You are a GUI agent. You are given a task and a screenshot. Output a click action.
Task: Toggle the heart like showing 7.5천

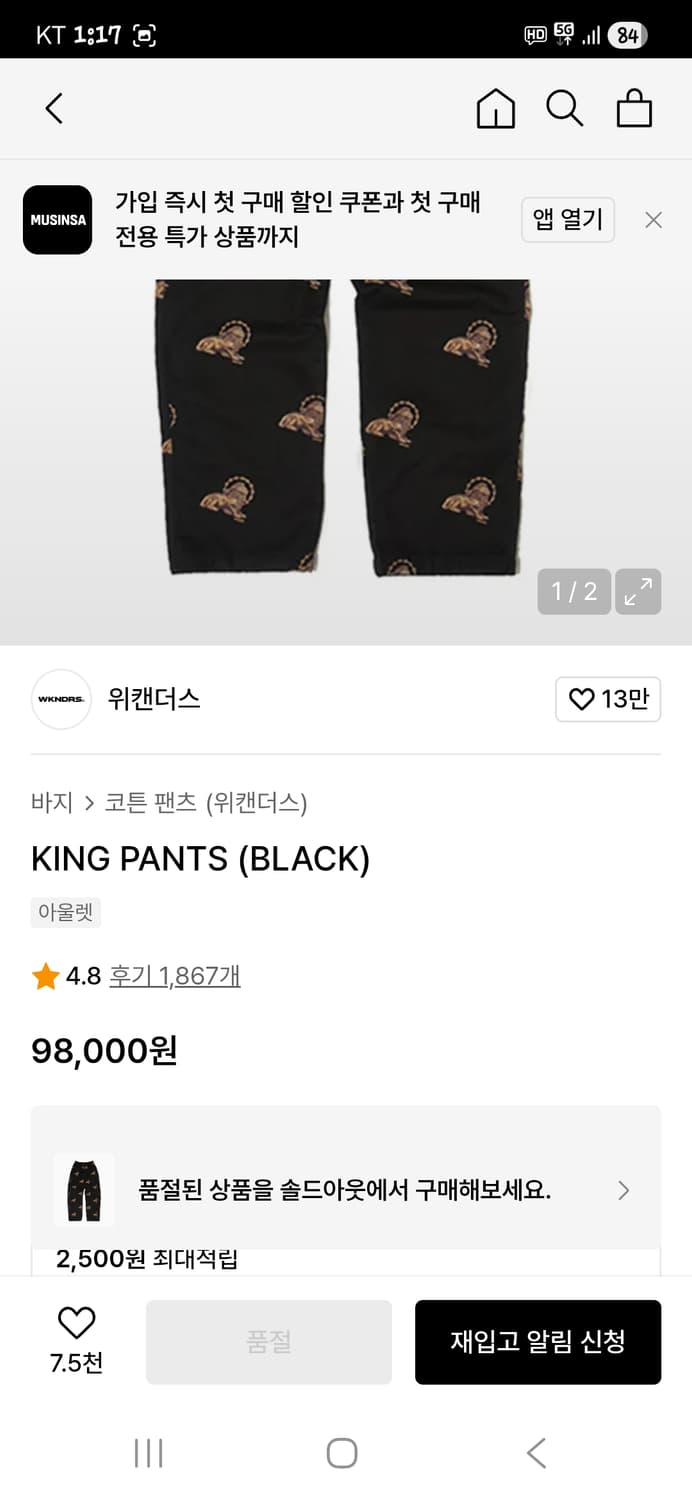tap(75, 1330)
